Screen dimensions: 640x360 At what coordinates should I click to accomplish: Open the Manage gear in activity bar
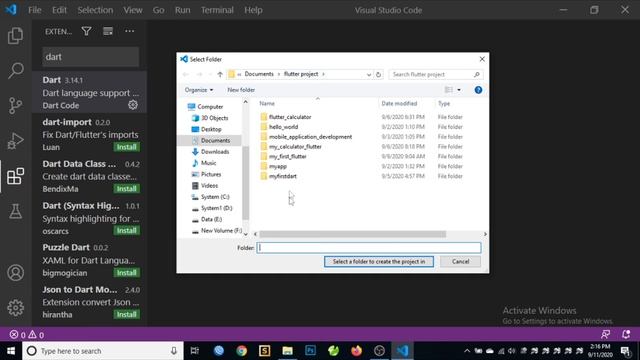16,308
